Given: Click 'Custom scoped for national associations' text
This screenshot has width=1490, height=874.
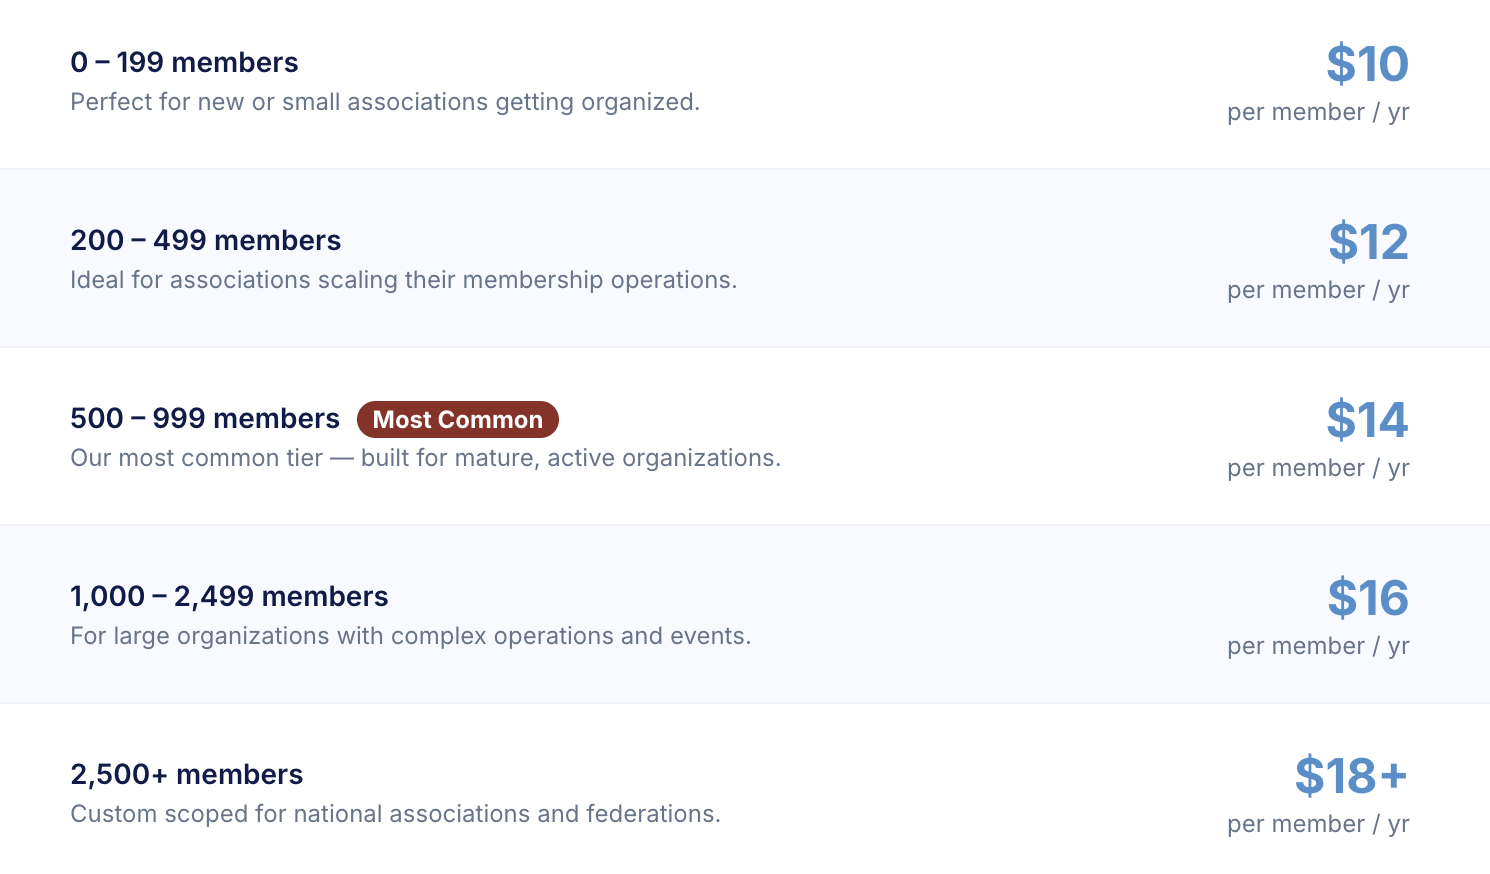Looking at the screenshot, I should click(395, 814).
